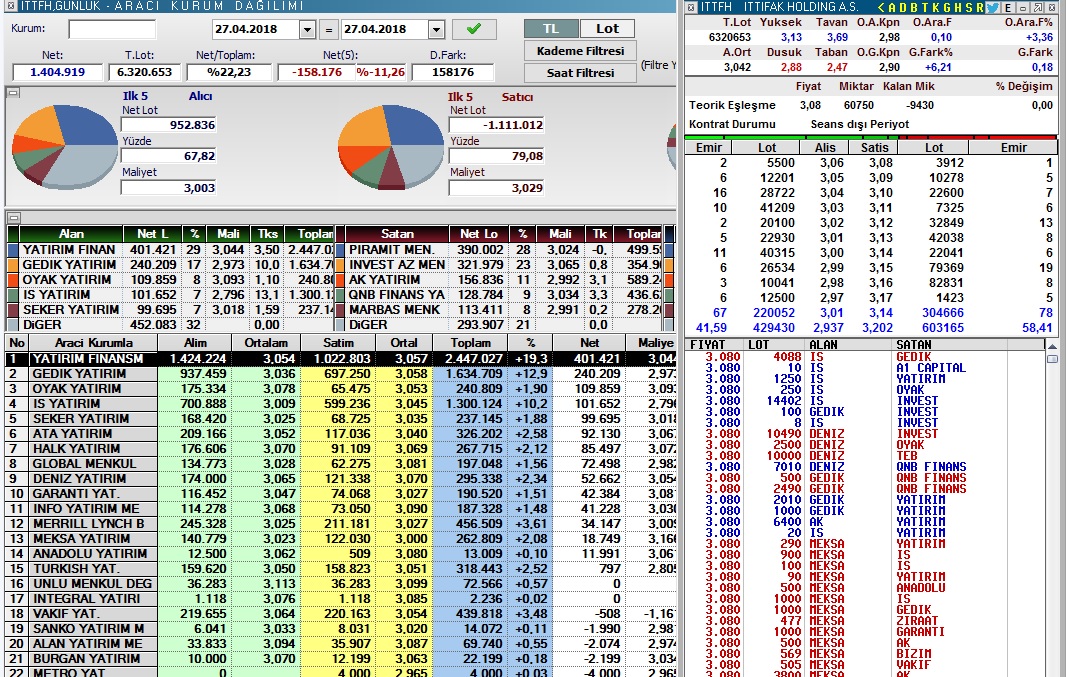Click the 'Alis' header in order book
The width and height of the screenshot is (1066, 677).
pos(825,147)
